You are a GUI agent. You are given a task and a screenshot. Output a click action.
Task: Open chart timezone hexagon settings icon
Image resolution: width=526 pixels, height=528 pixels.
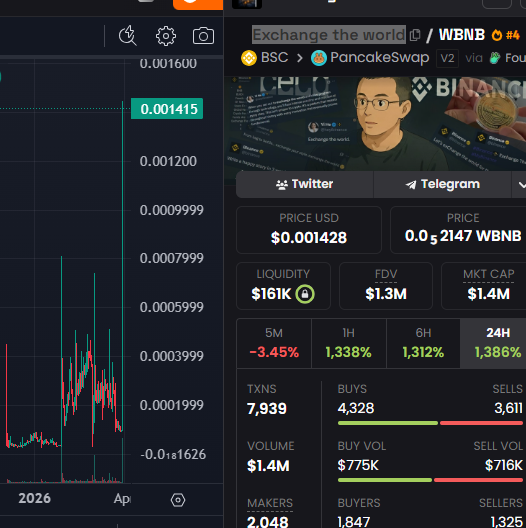[178, 500]
